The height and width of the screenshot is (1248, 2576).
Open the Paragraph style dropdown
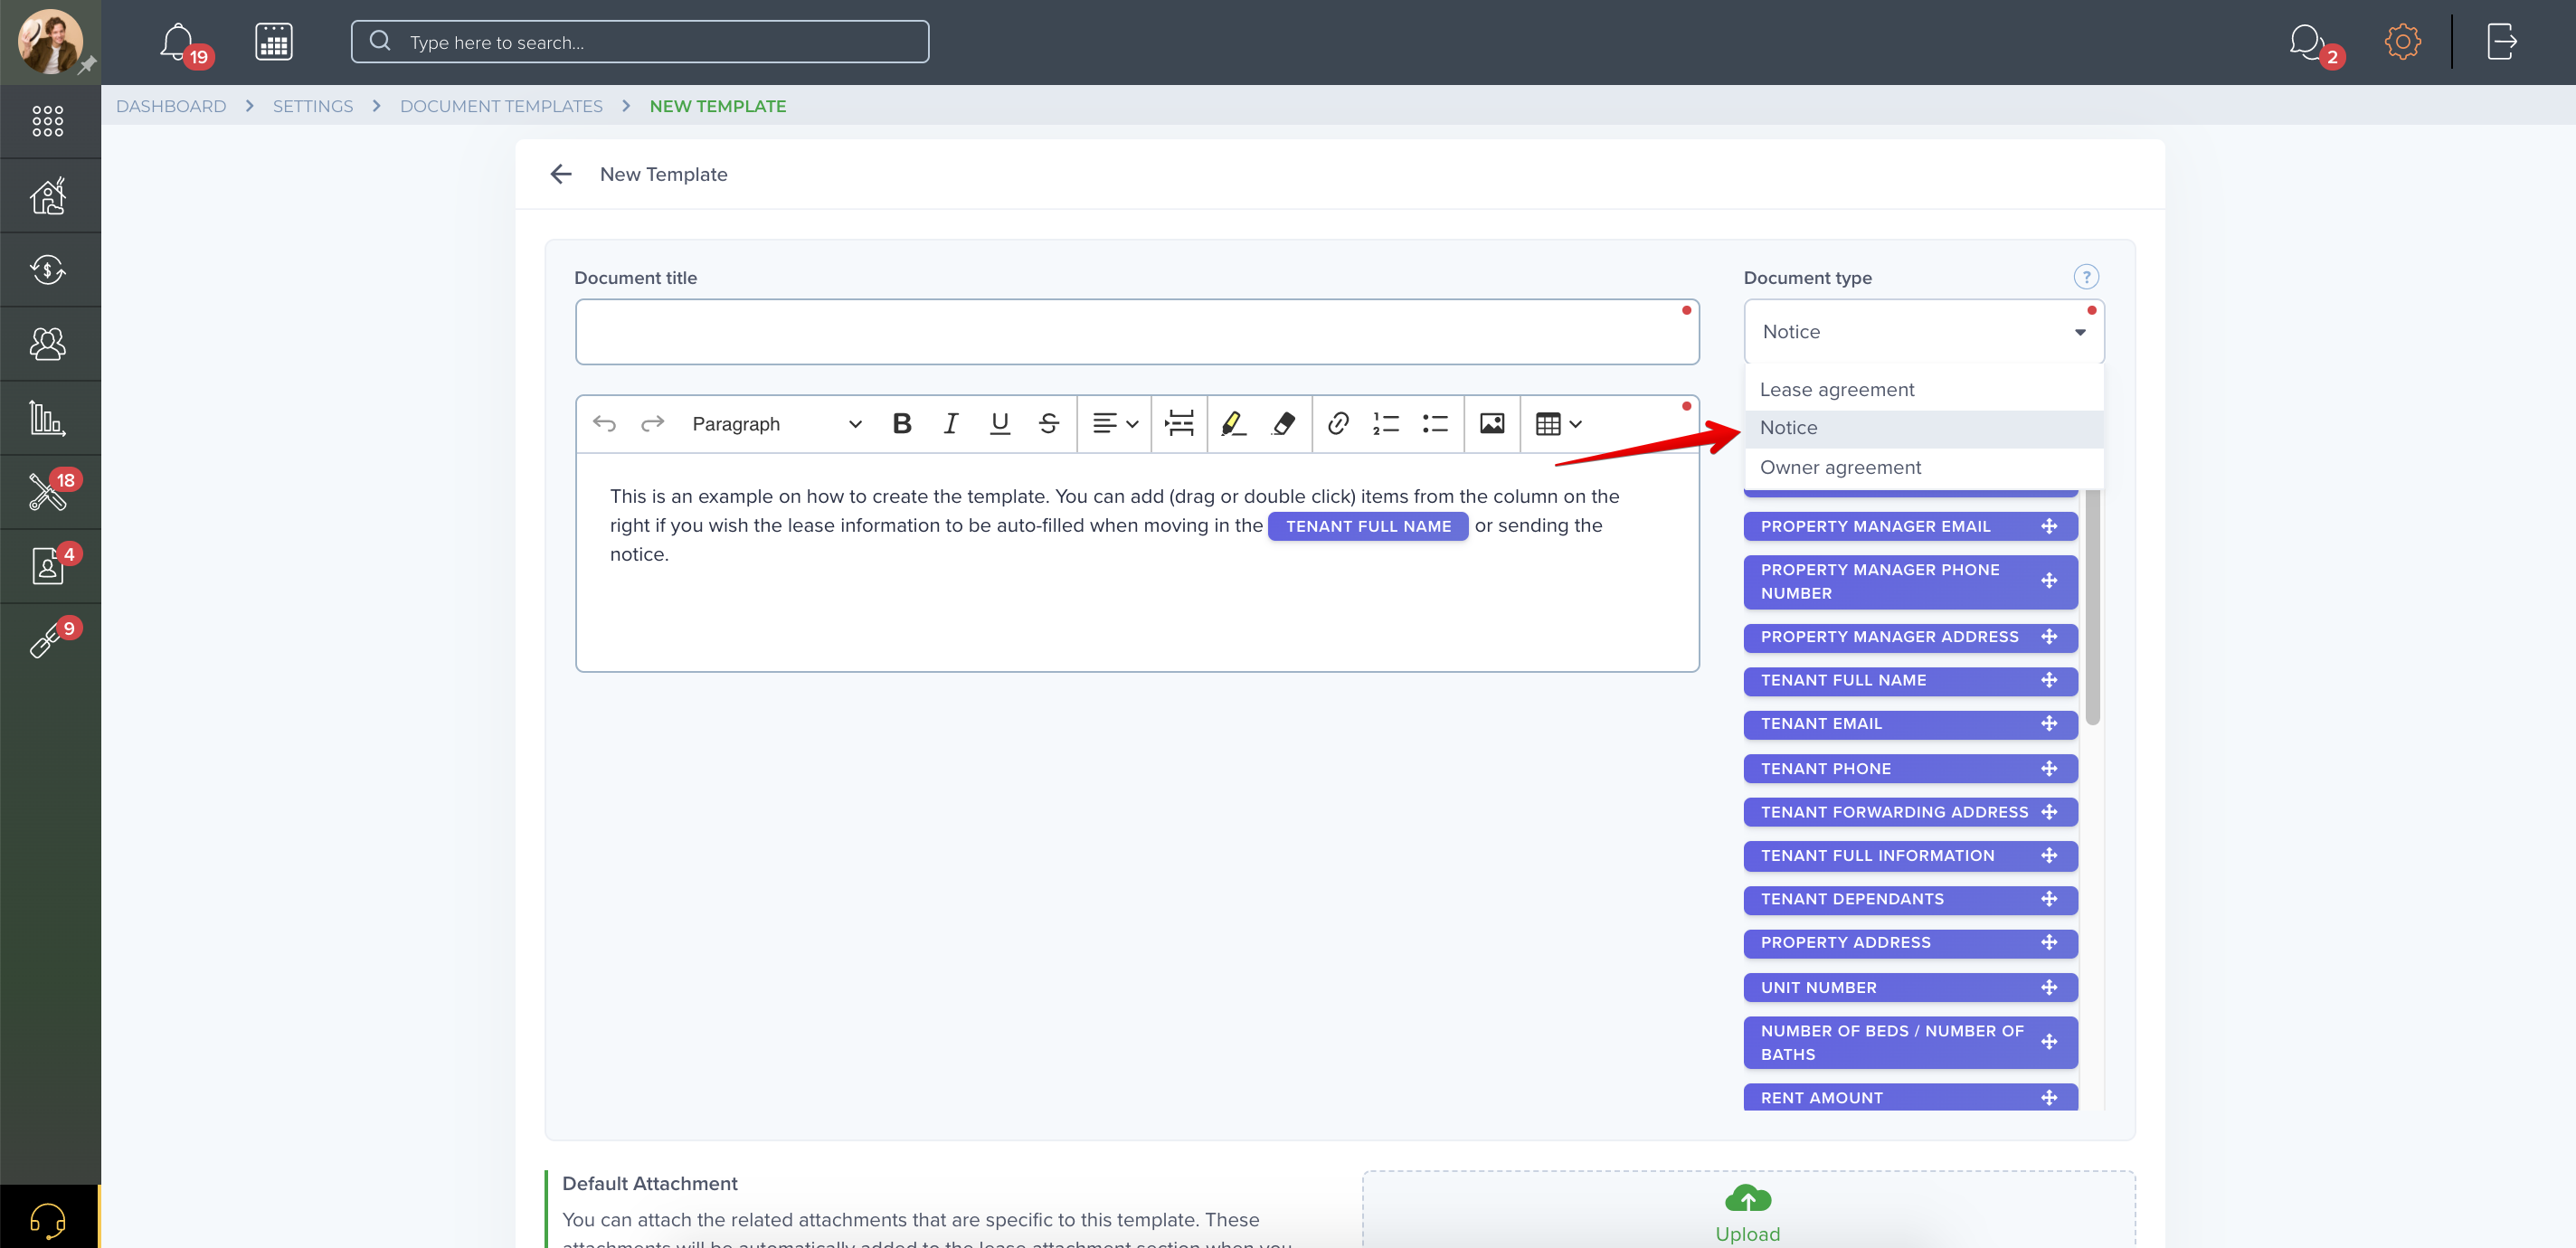point(776,424)
